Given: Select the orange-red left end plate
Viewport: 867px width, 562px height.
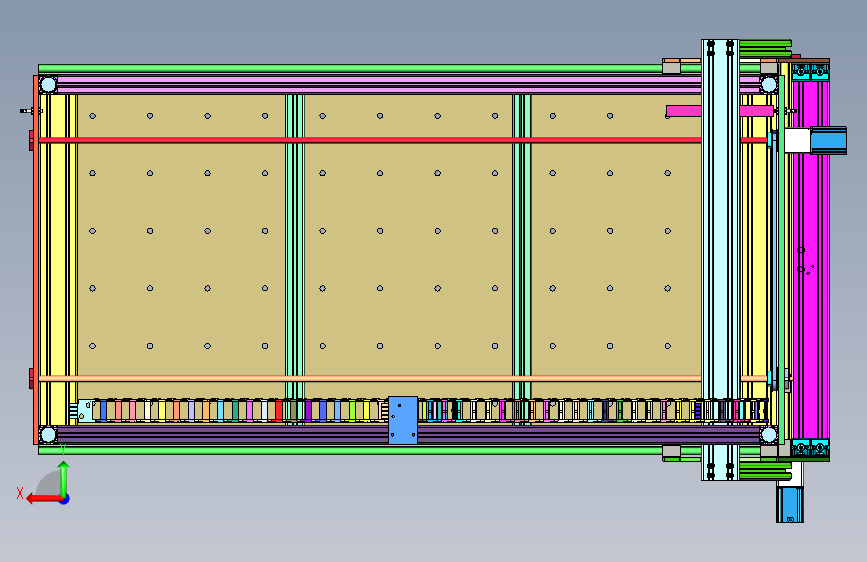Looking at the screenshot, I should pos(36,260).
